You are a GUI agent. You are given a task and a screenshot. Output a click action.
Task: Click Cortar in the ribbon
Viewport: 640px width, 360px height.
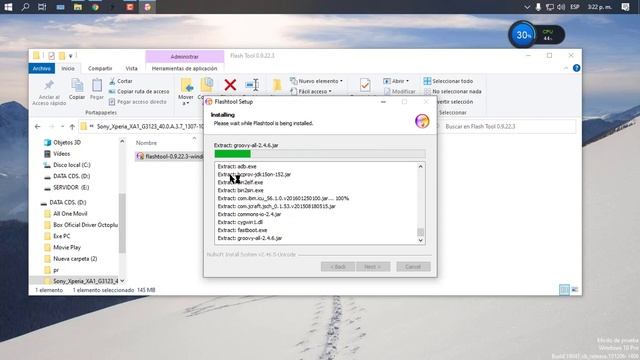[x=121, y=81]
